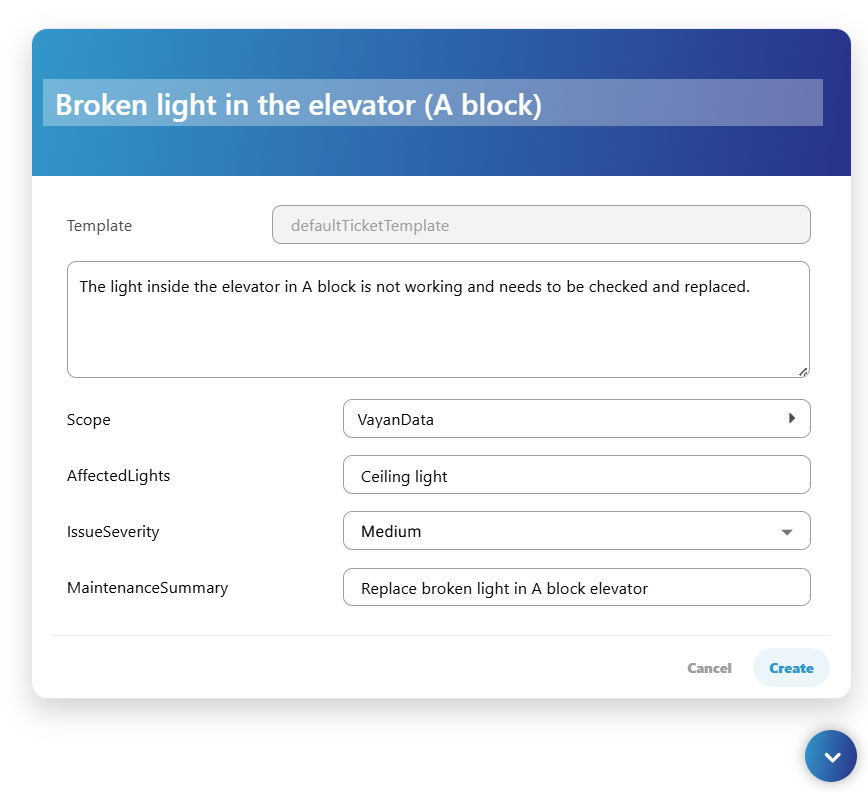Click the divider line above the Cancel button
Viewport: 868px width, 792px height.
(441, 635)
